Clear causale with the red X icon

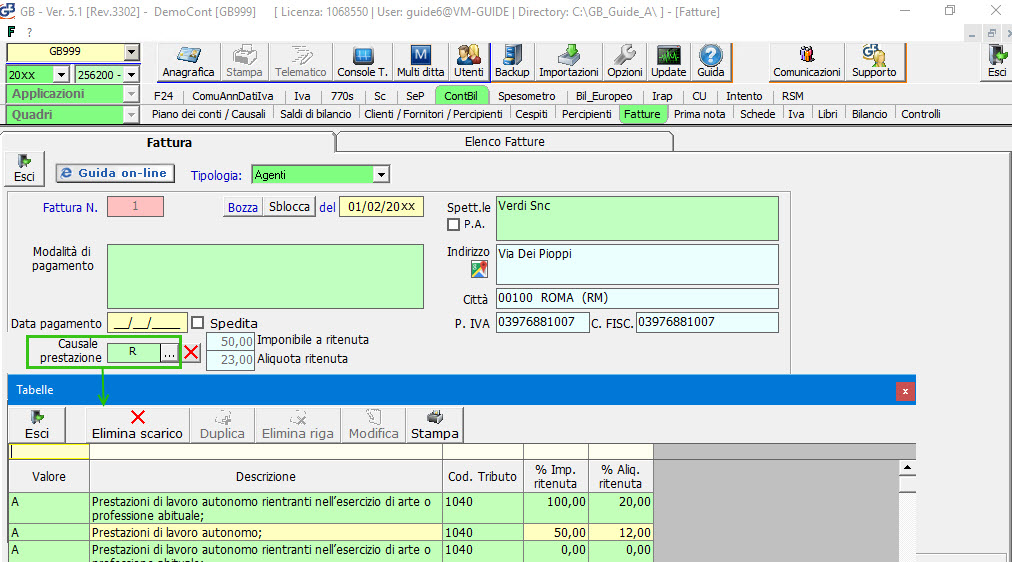(x=192, y=352)
